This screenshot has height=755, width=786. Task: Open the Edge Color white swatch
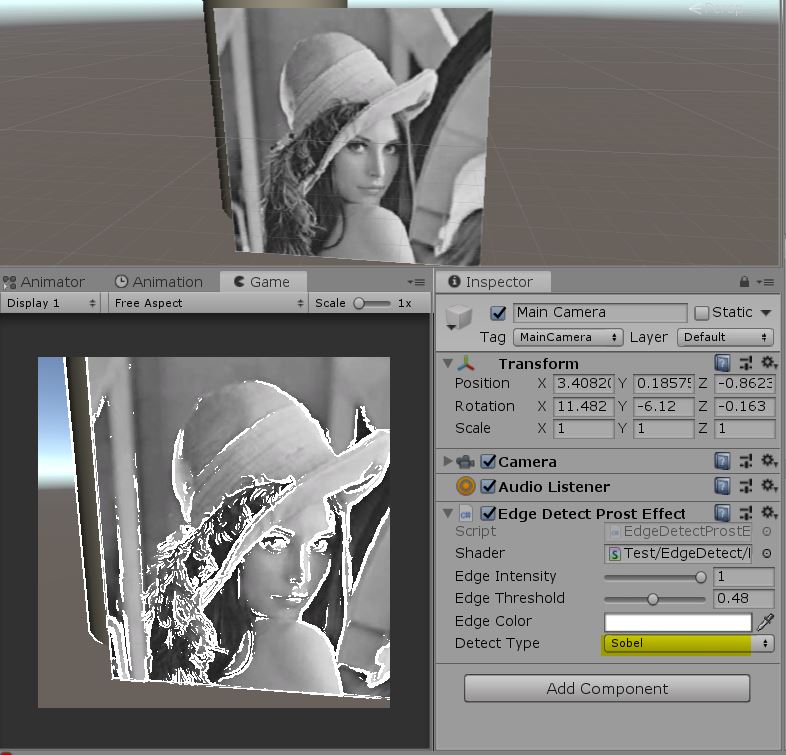pyautogui.click(x=678, y=622)
